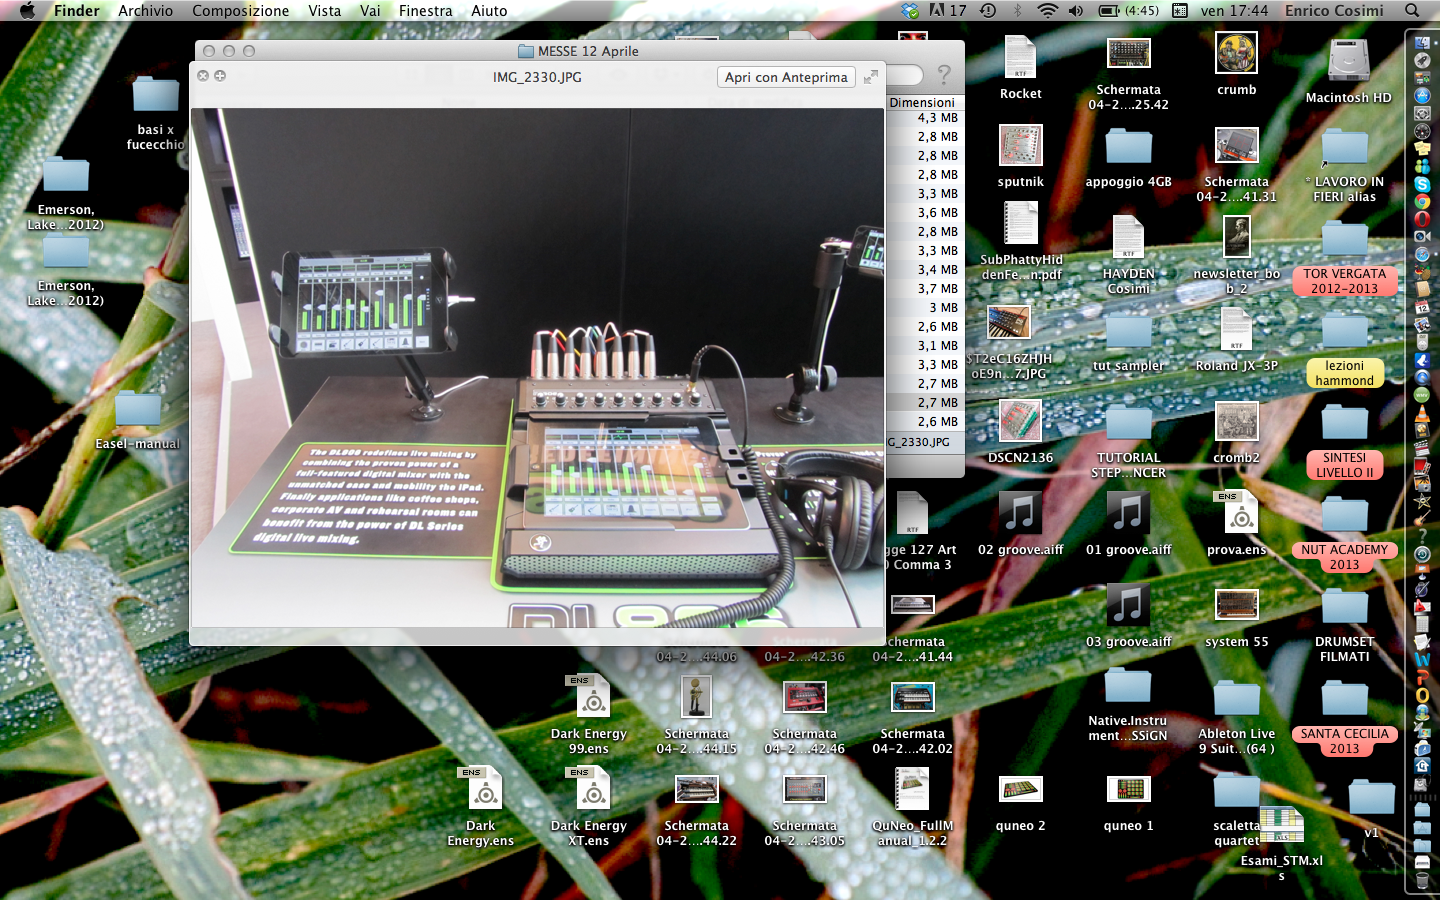This screenshot has height=900, width=1440.
Task: Select Schermata 04-2...25.42 screenshot file
Action: tap(1128, 54)
